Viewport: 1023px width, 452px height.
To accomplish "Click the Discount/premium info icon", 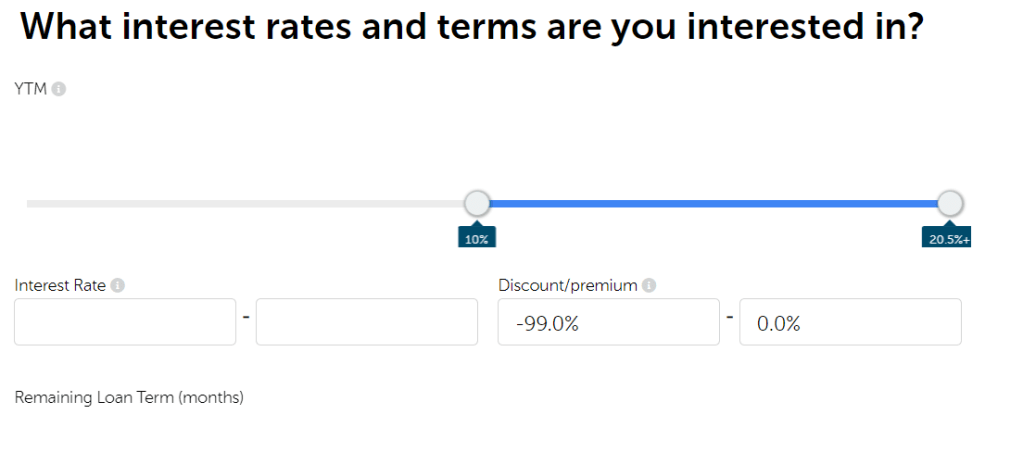I will click(x=649, y=286).
